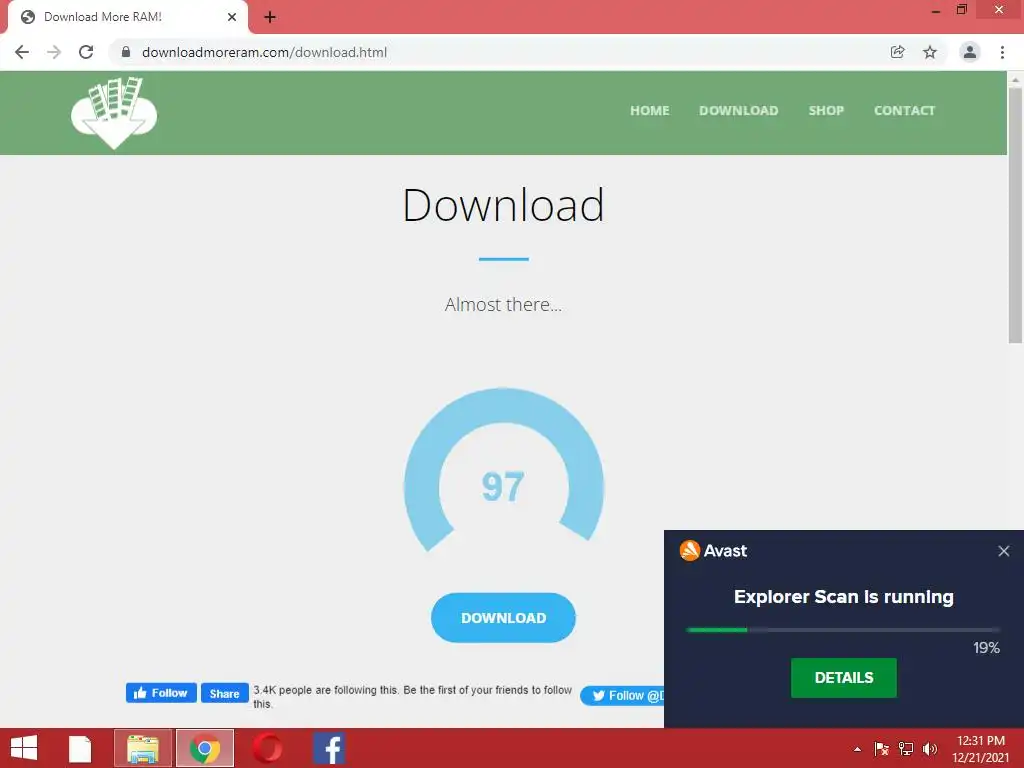Image resolution: width=1024 pixels, height=768 pixels.
Task: Click the Avast DETAILS button
Action: 844,678
